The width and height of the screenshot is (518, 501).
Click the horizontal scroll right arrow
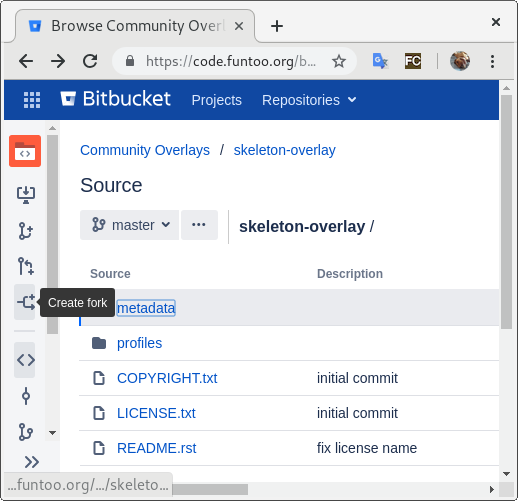pyautogui.click(x=492, y=489)
